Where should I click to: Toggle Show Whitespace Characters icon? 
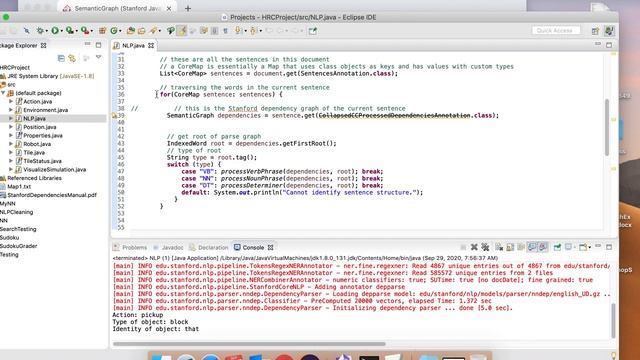(x=225, y=31)
